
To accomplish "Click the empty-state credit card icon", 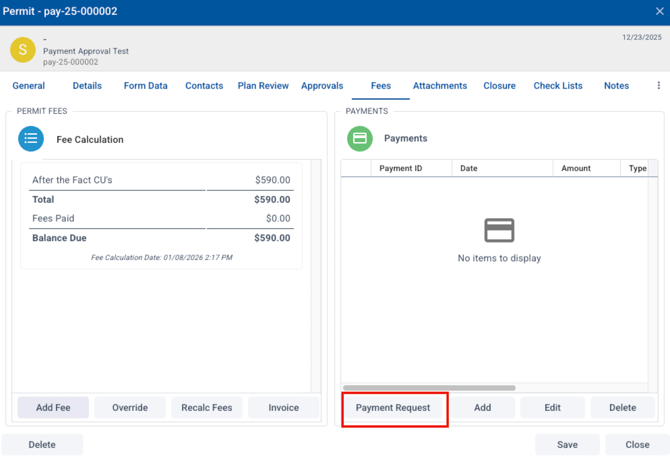I will (x=499, y=230).
